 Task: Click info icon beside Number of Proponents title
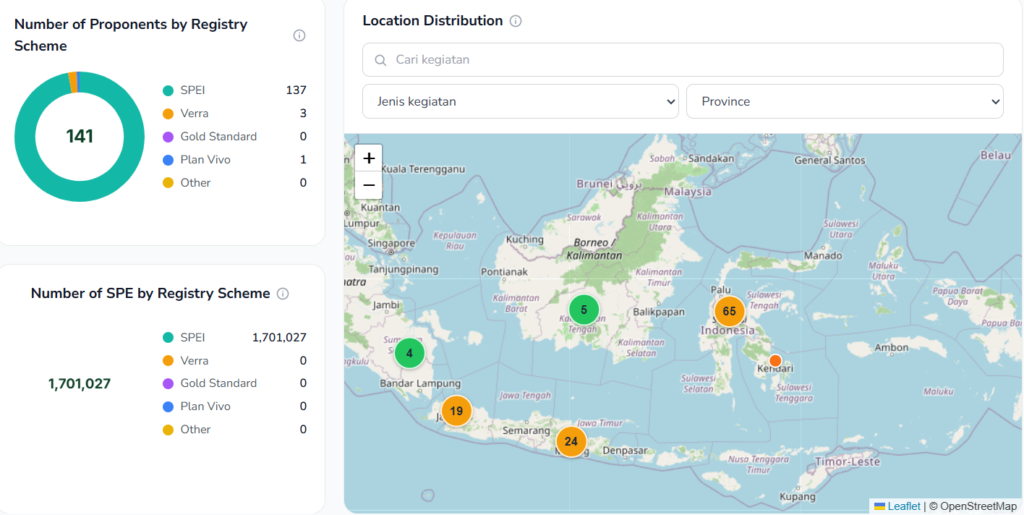tap(299, 35)
